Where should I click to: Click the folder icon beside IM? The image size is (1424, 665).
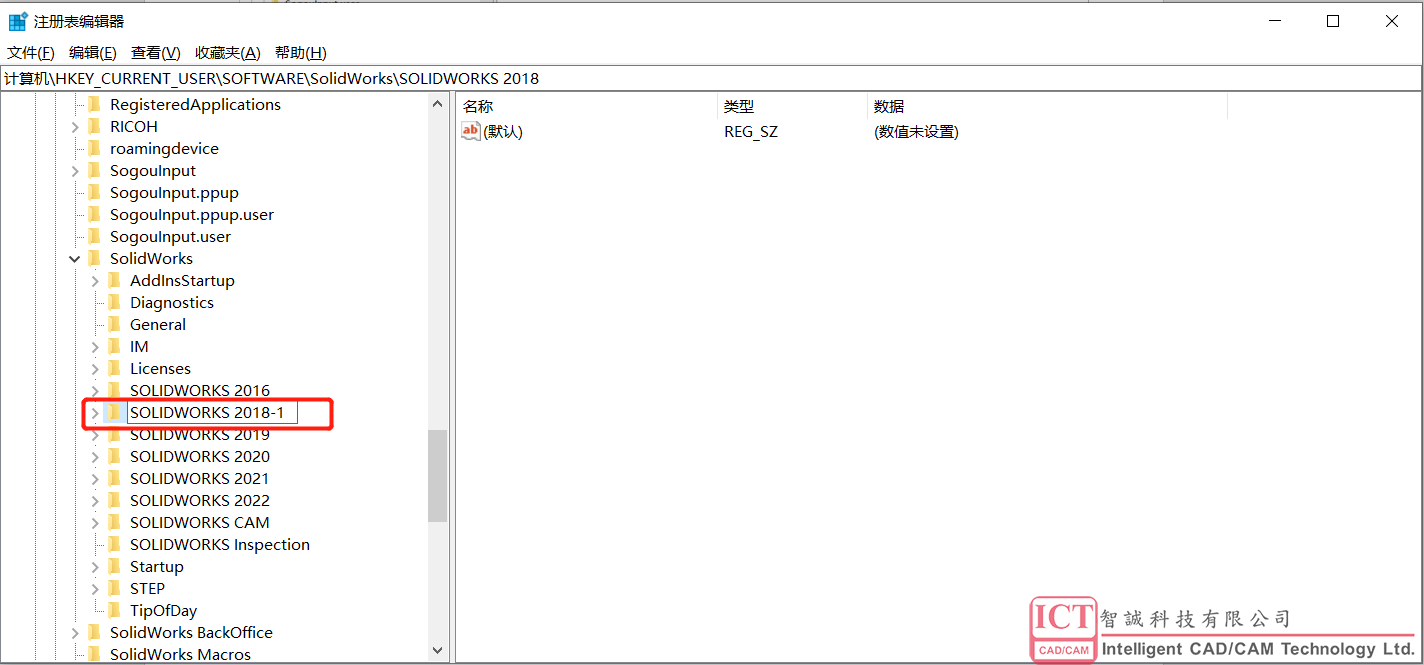(x=114, y=346)
